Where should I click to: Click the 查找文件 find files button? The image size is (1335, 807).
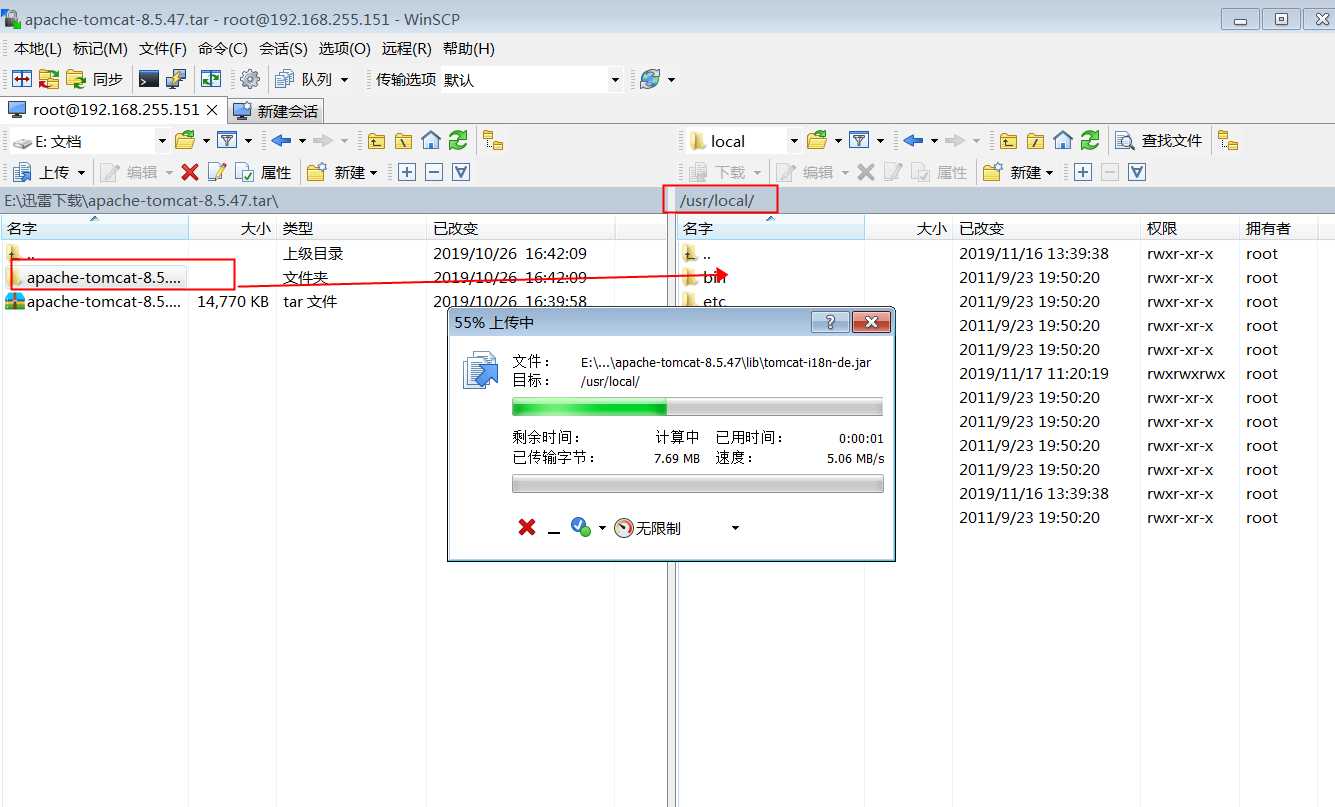pos(1160,141)
